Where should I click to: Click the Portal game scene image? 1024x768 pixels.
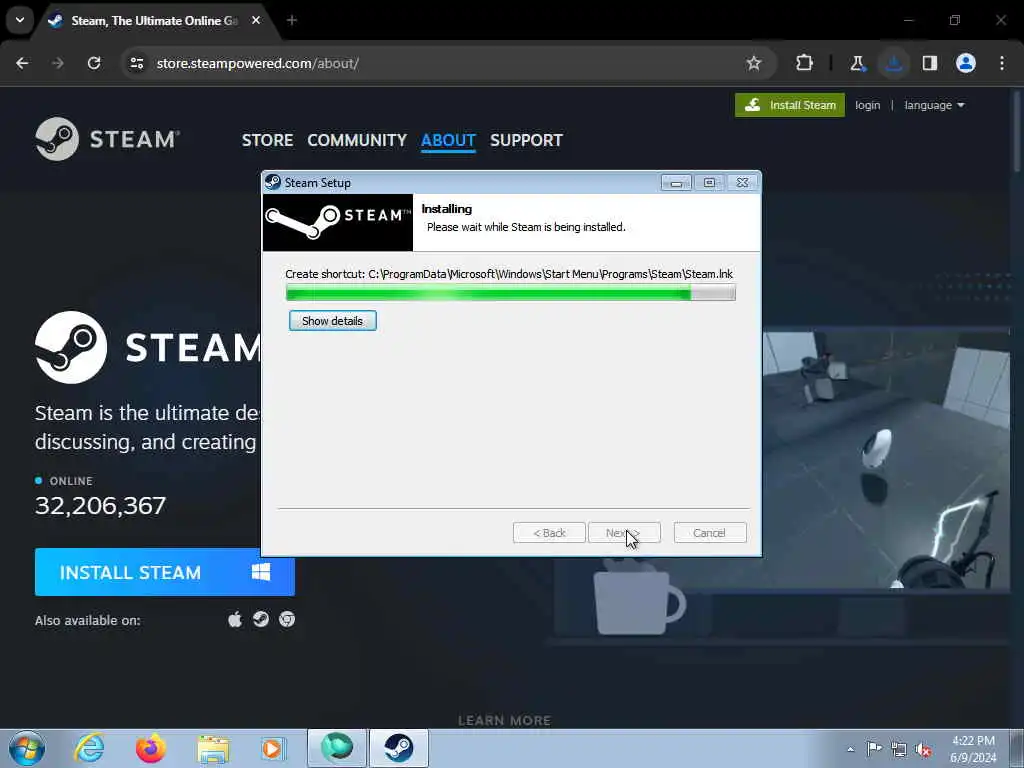click(x=886, y=459)
